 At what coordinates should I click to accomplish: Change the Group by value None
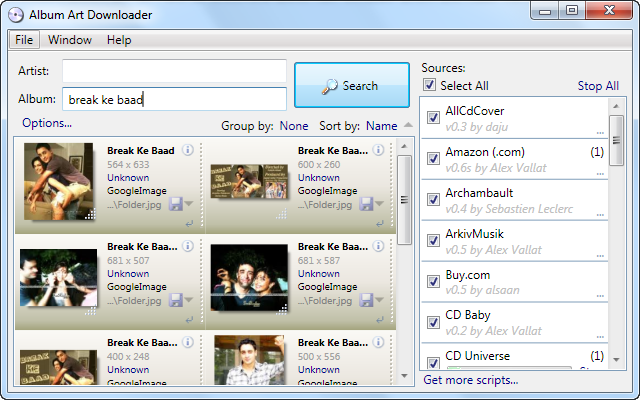point(293,126)
